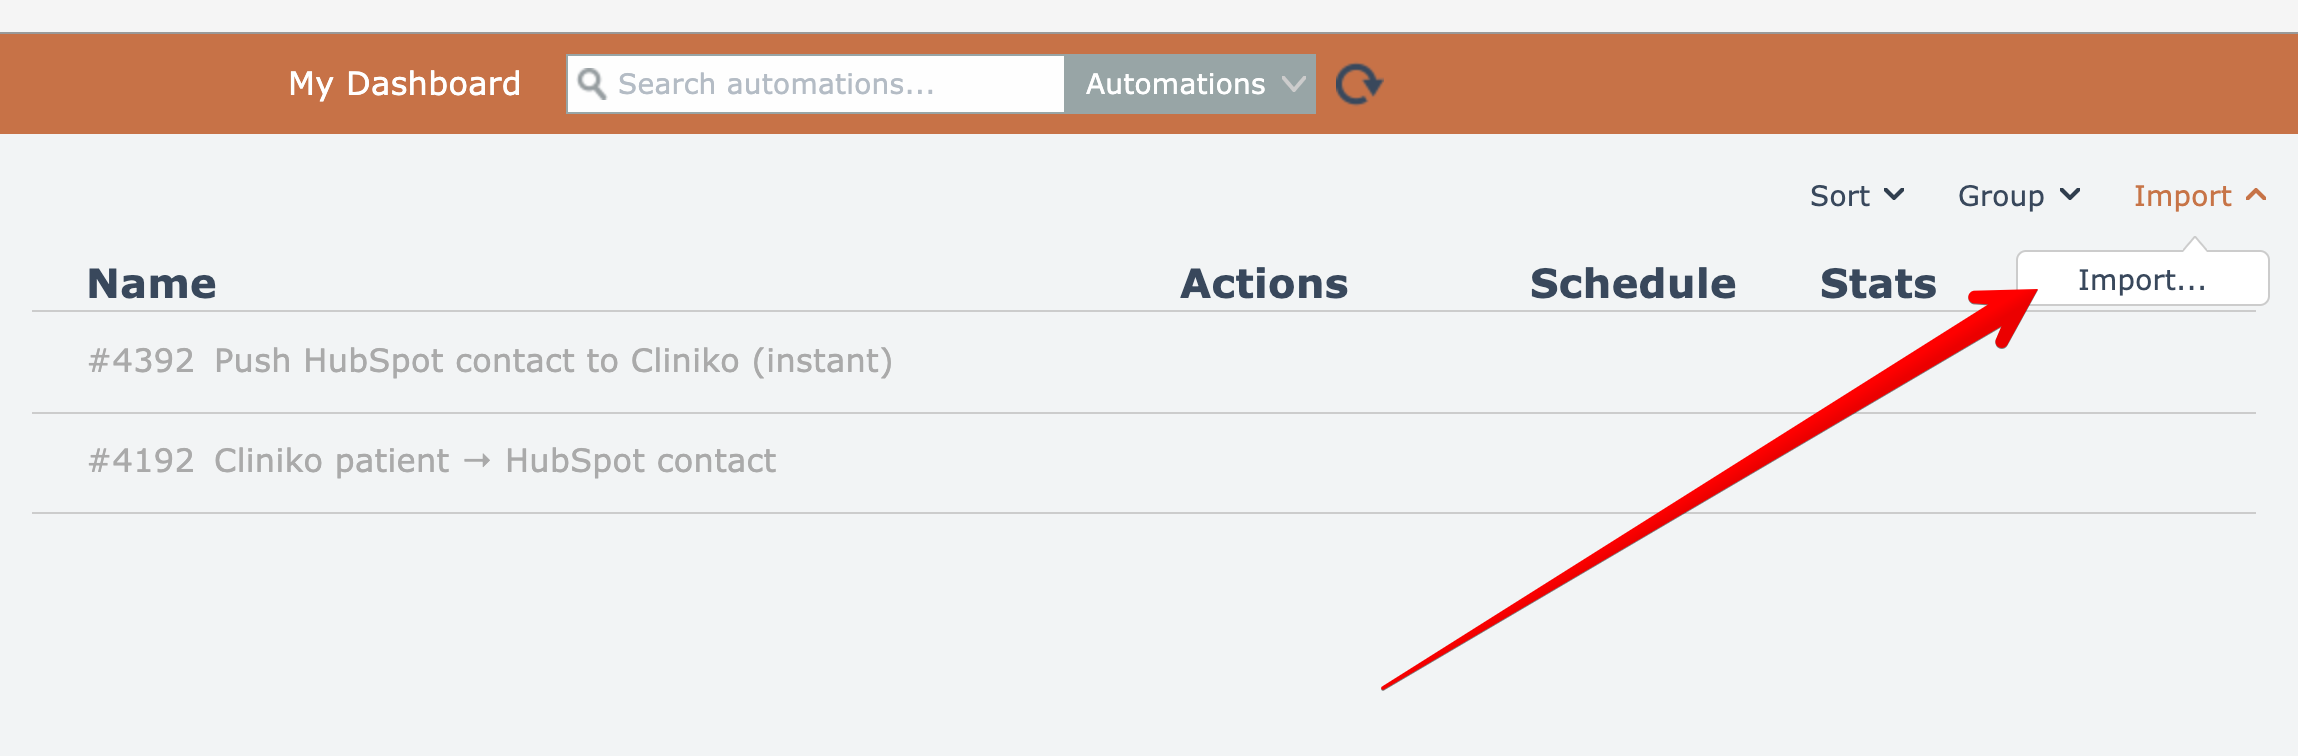This screenshot has height=756, width=2298.
Task: Collapse the orange Import menu
Action: (2198, 196)
